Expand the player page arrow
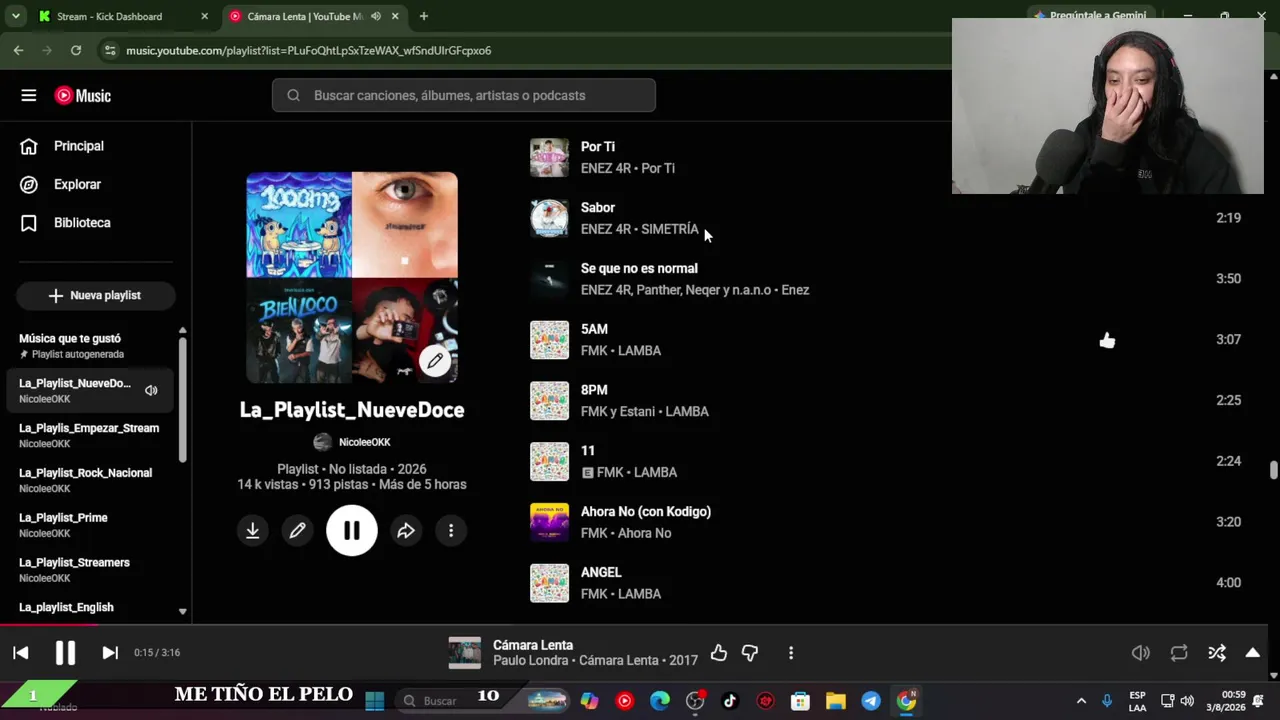The image size is (1280, 720). tap(1253, 653)
